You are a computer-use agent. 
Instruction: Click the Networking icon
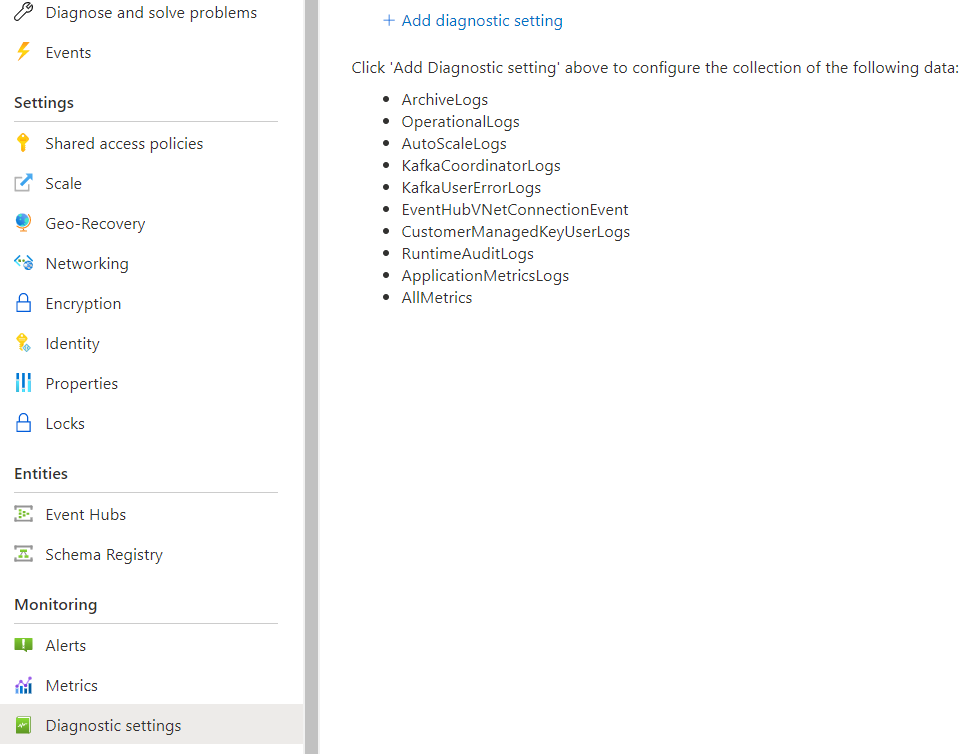tap(24, 264)
